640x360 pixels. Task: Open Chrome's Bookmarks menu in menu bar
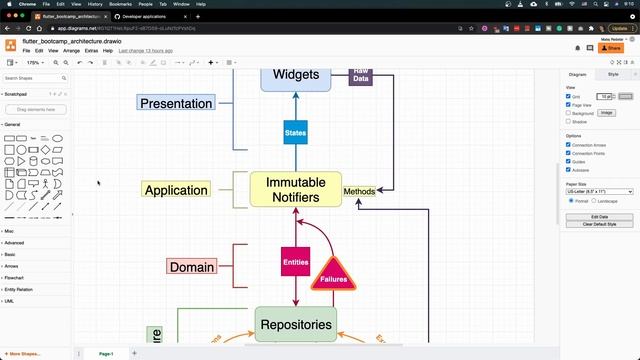(120, 4)
